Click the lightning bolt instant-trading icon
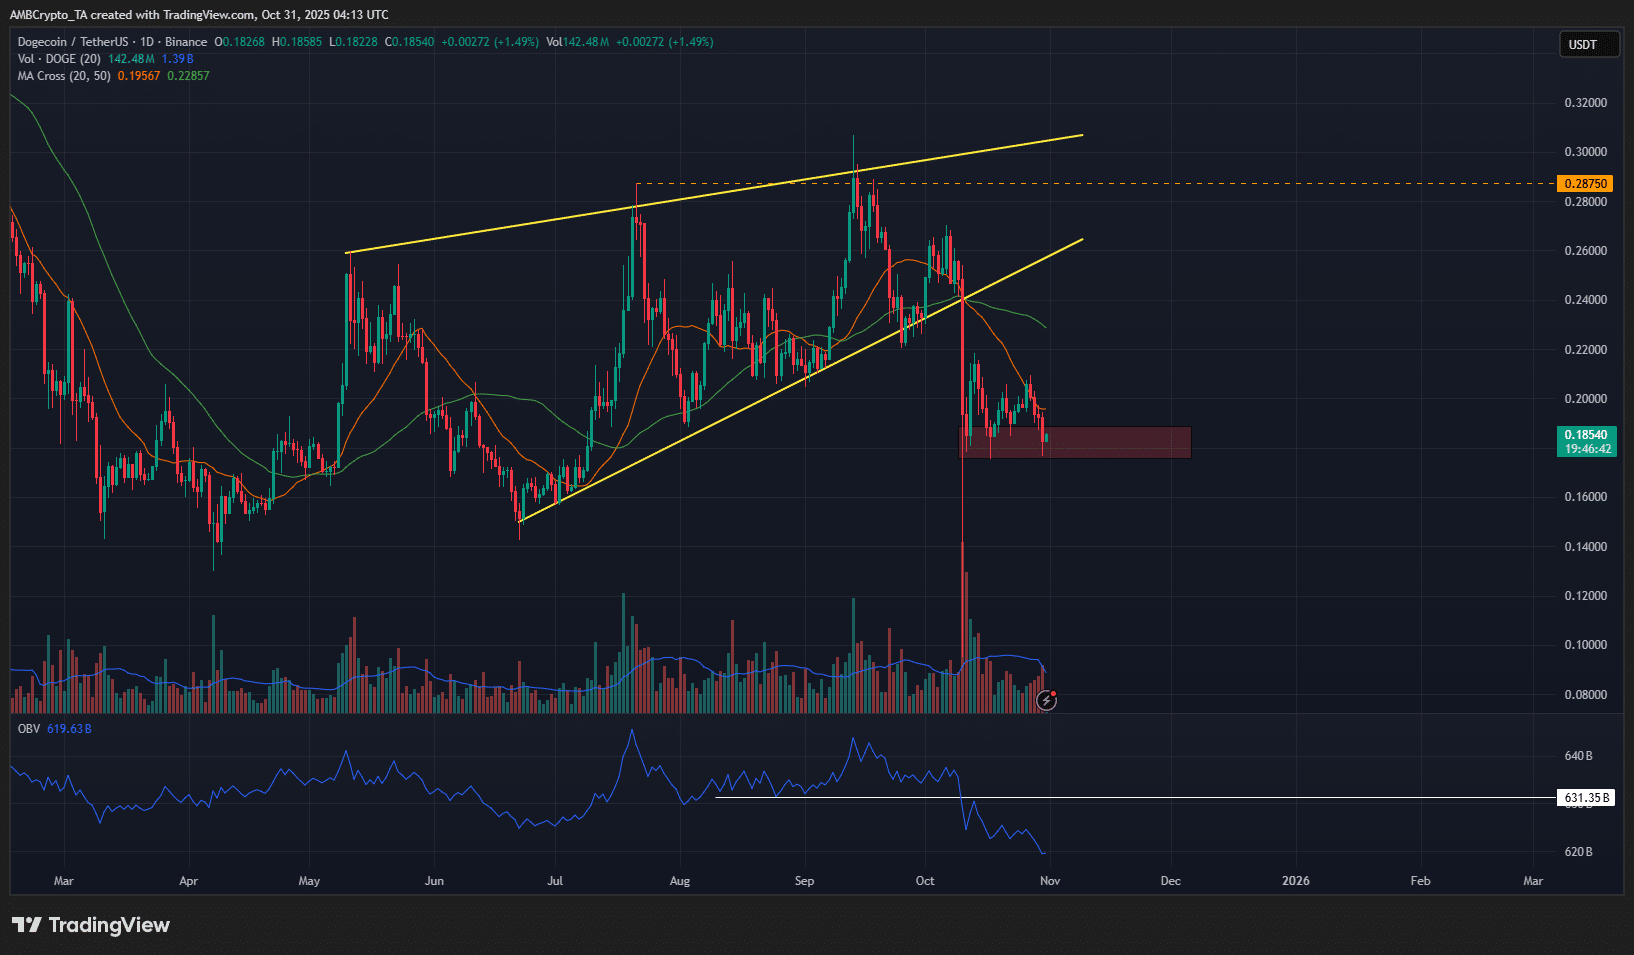This screenshot has width=1634, height=955. pyautogui.click(x=1045, y=701)
